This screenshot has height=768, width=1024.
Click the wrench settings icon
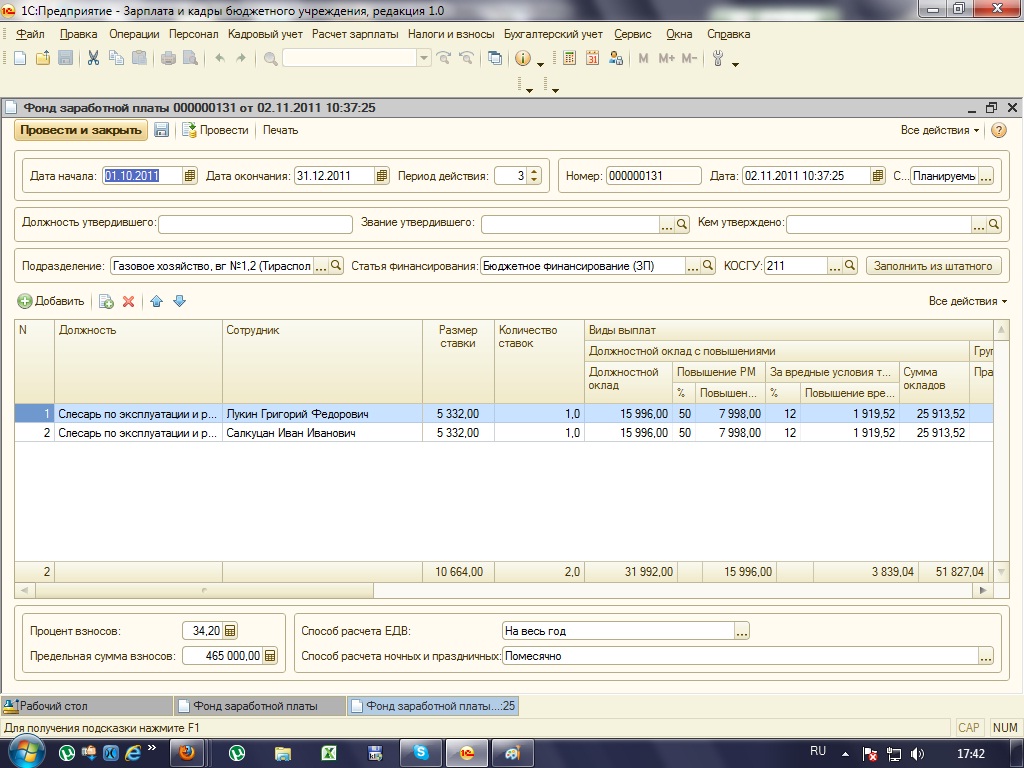[718, 58]
